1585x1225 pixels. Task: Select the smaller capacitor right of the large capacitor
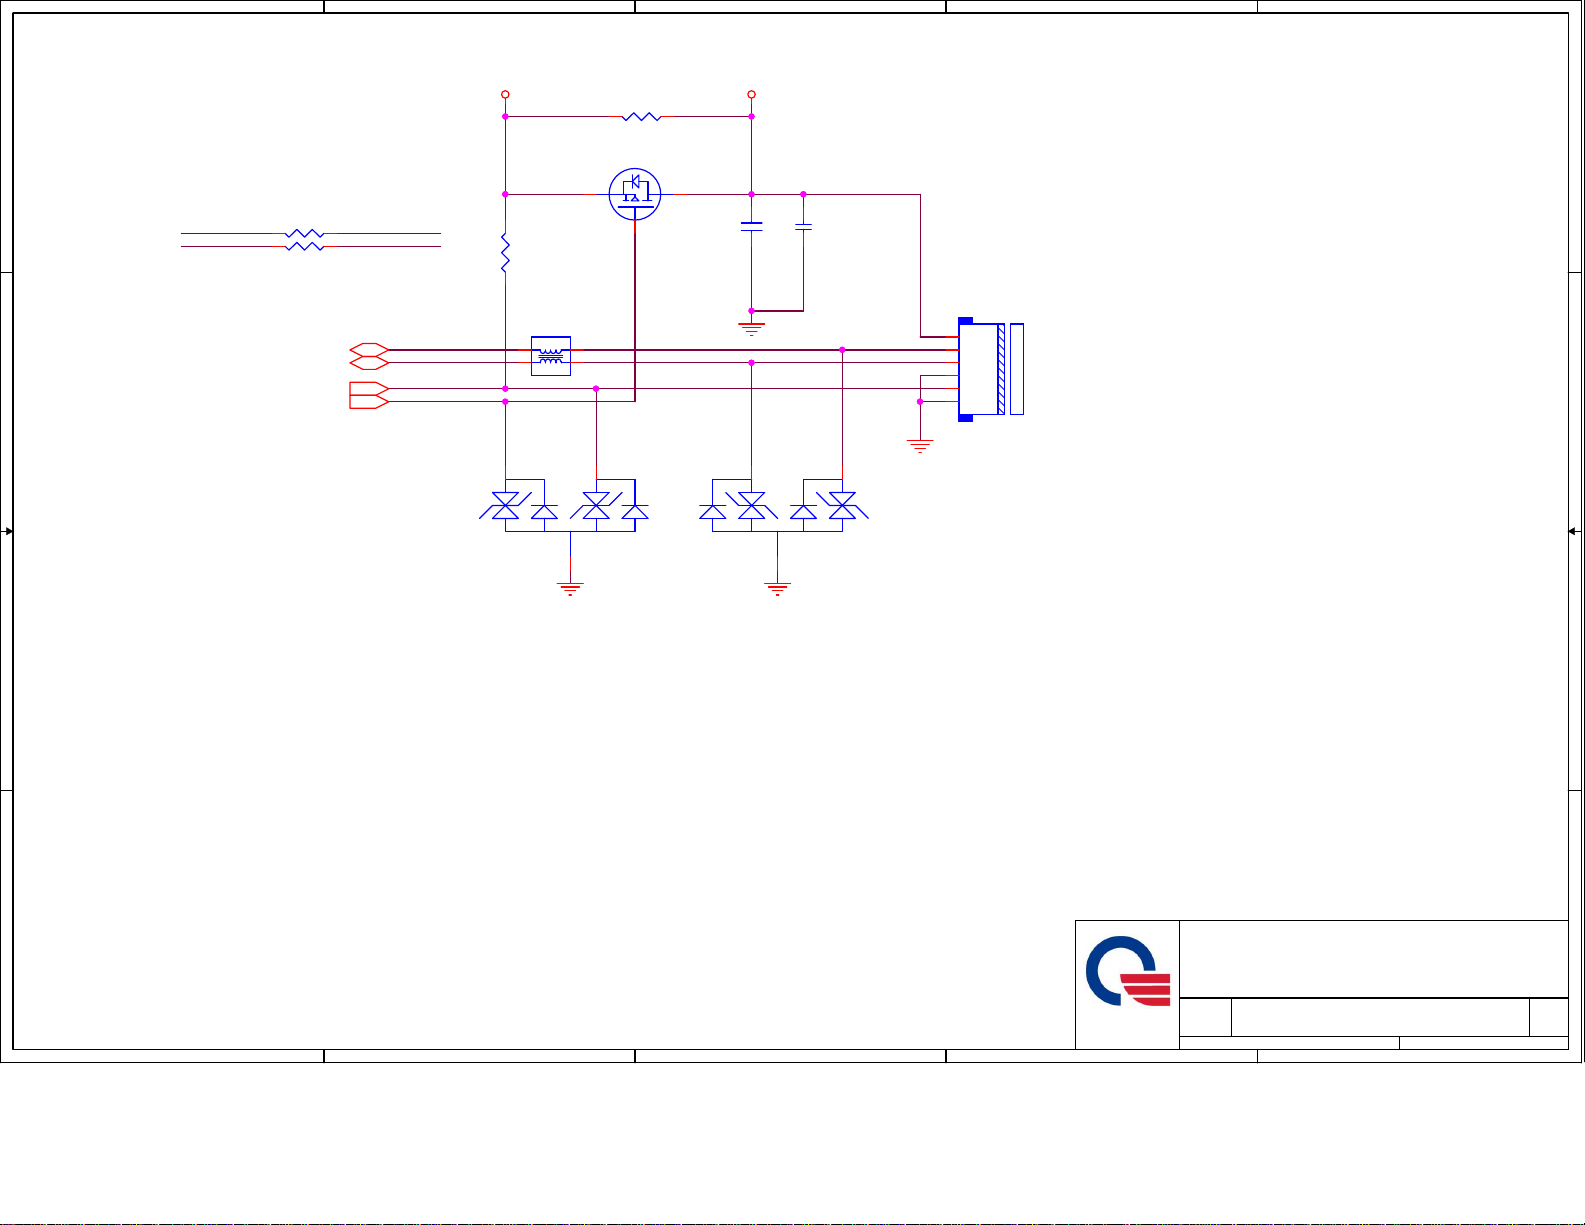(x=803, y=227)
